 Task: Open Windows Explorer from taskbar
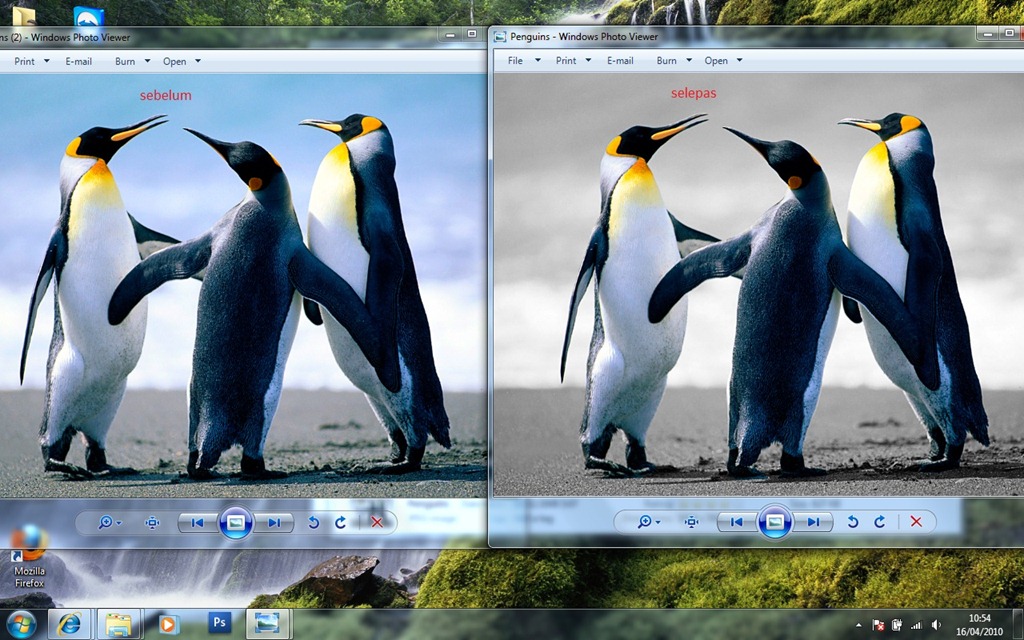(x=119, y=624)
